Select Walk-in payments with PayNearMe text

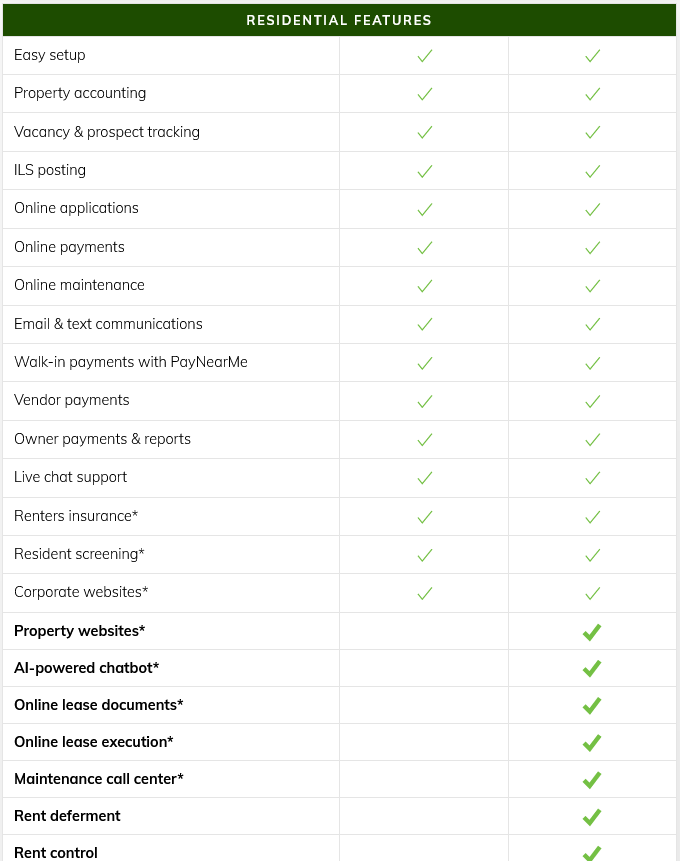pos(131,362)
